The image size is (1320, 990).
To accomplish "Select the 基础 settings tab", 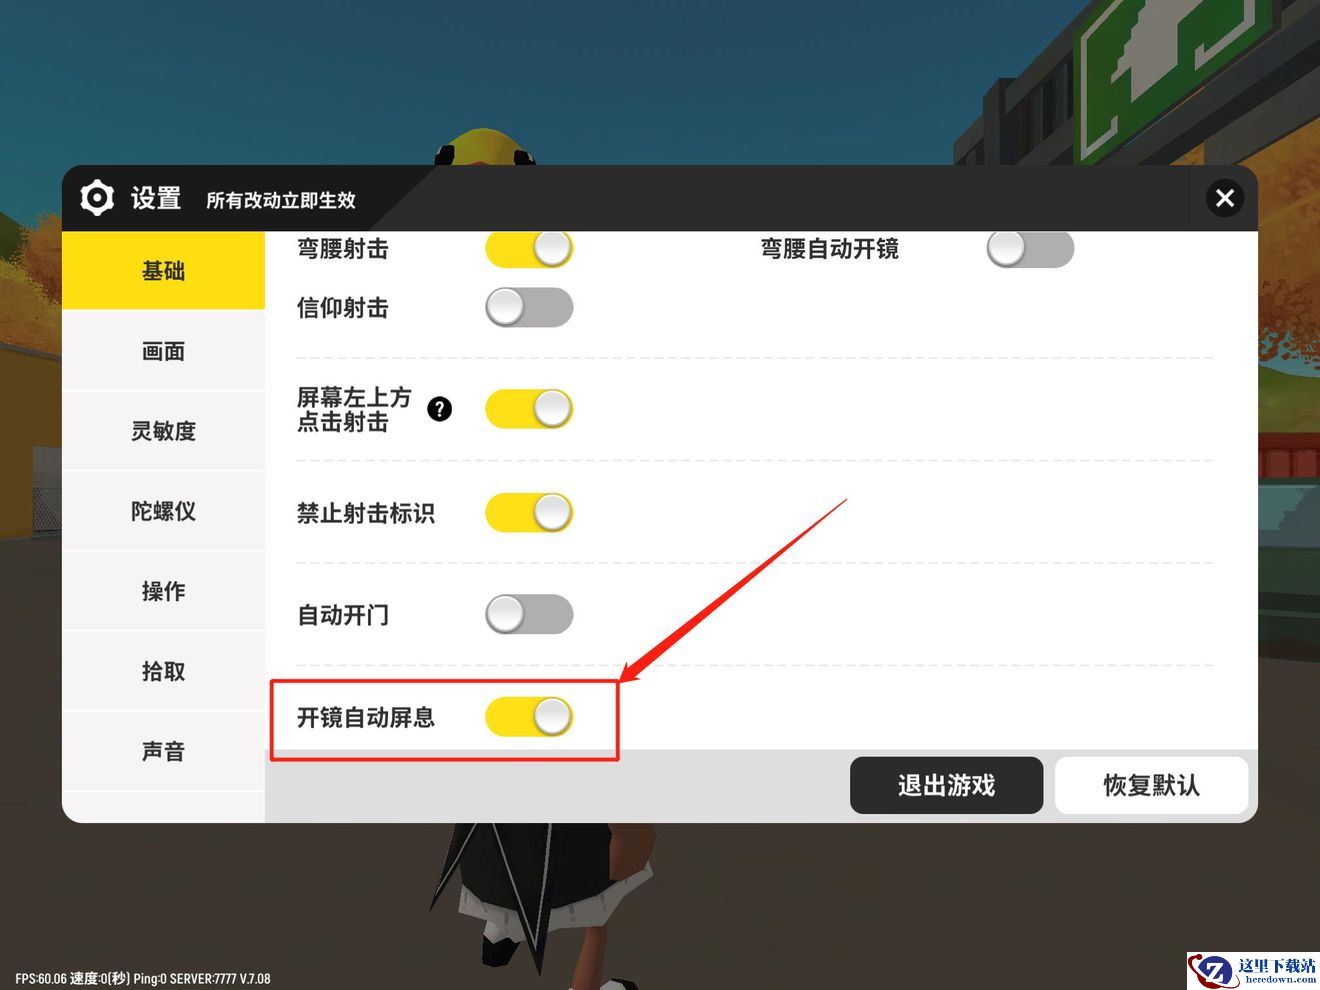I will point(163,271).
